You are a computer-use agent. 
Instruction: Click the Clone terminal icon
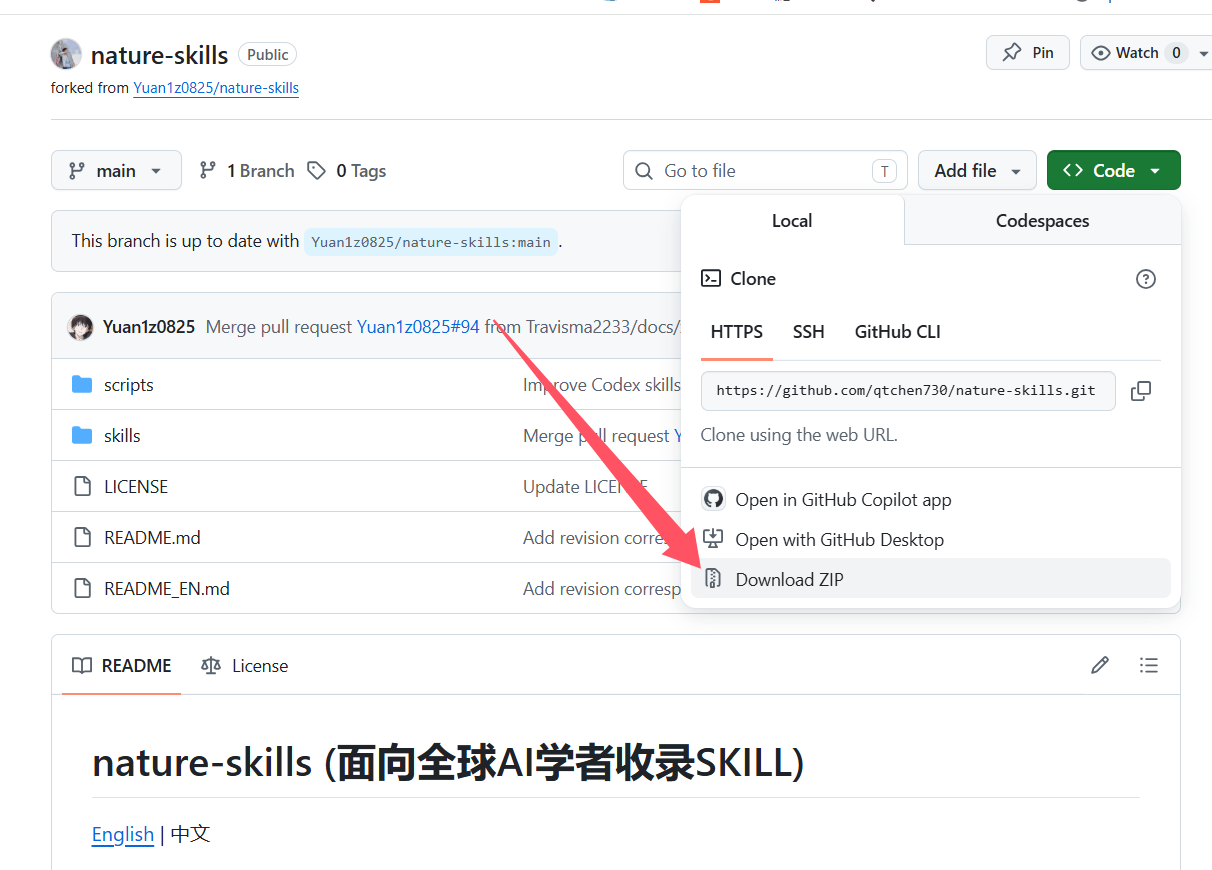click(x=711, y=279)
